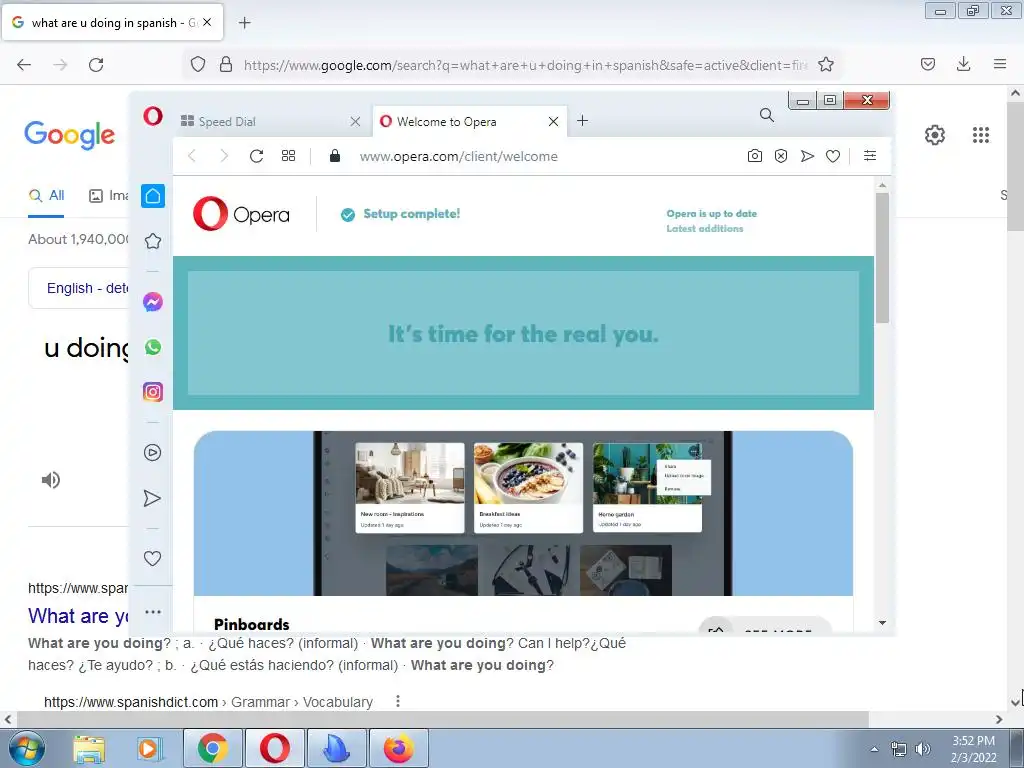This screenshot has height=768, width=1024.
Task: Open Messenger in Opera sidebar
Action: [x=153, y=302]
